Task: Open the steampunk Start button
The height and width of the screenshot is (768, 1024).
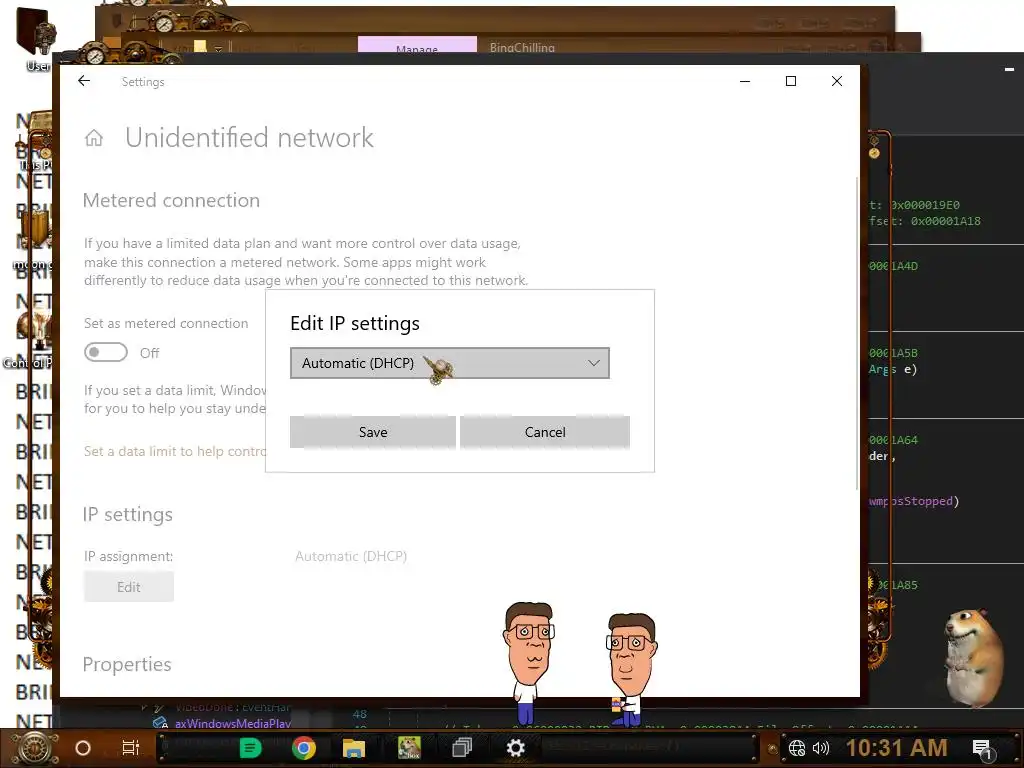Action: [33, 748]
